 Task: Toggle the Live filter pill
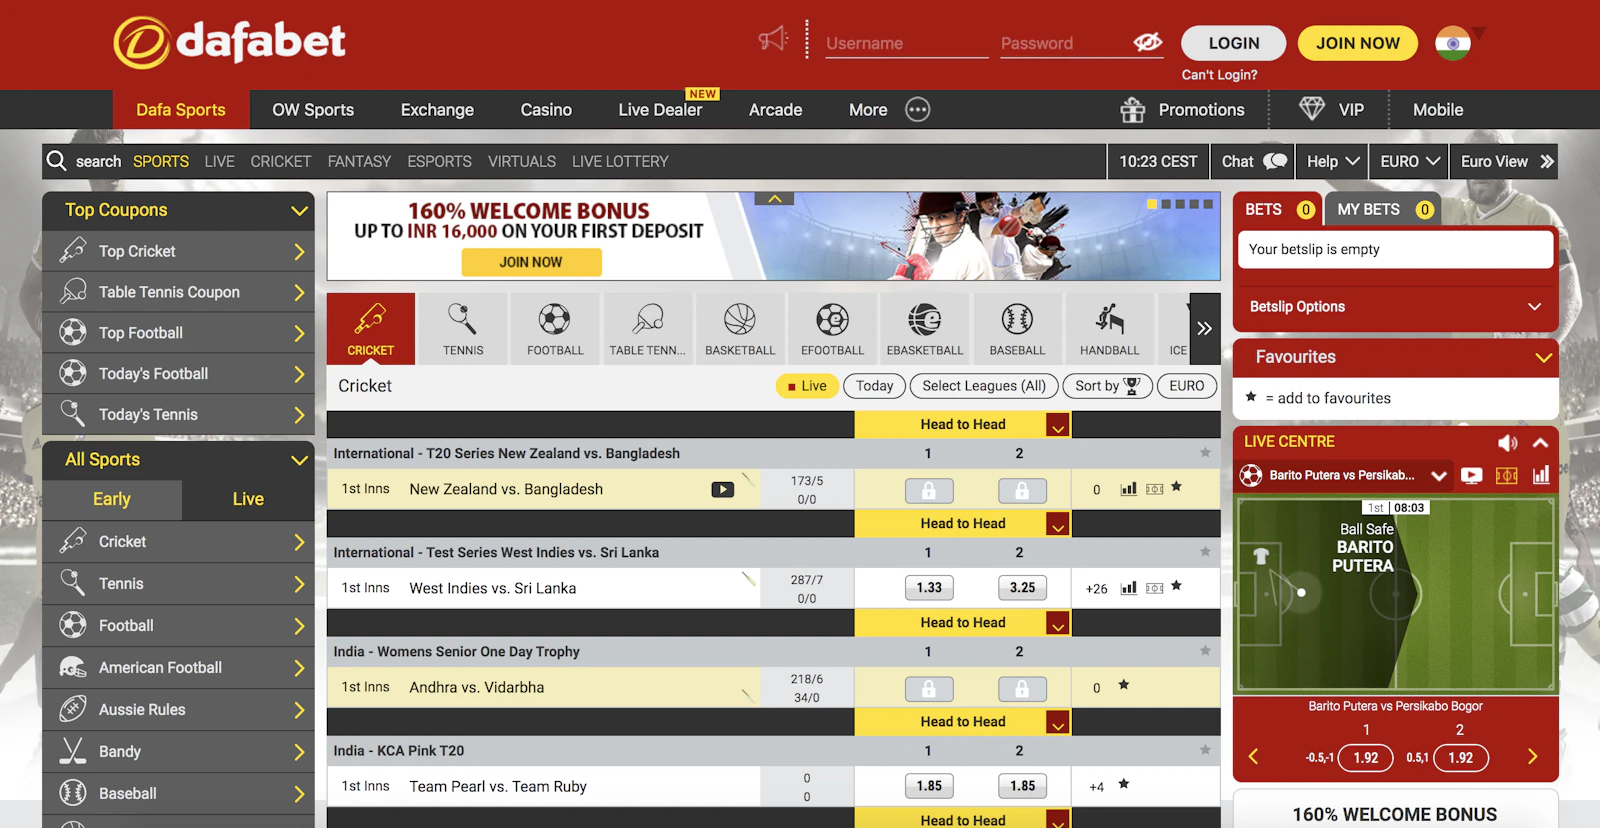807,386
